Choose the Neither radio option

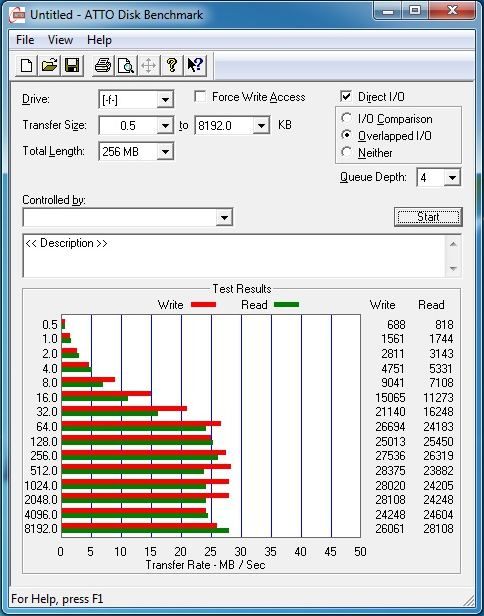(346, 152)
